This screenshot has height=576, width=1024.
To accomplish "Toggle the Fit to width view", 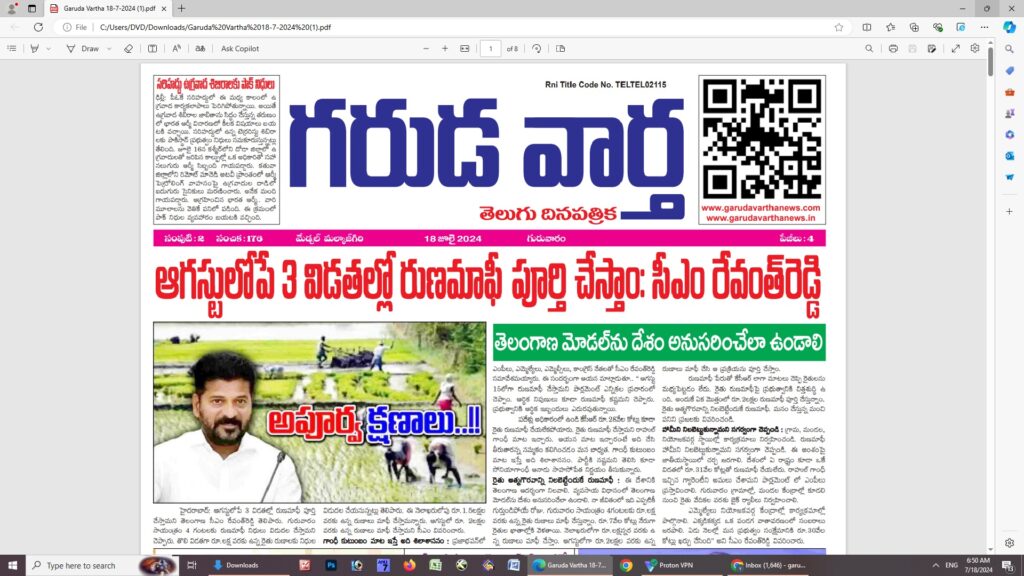I will (x=465, y=48).
